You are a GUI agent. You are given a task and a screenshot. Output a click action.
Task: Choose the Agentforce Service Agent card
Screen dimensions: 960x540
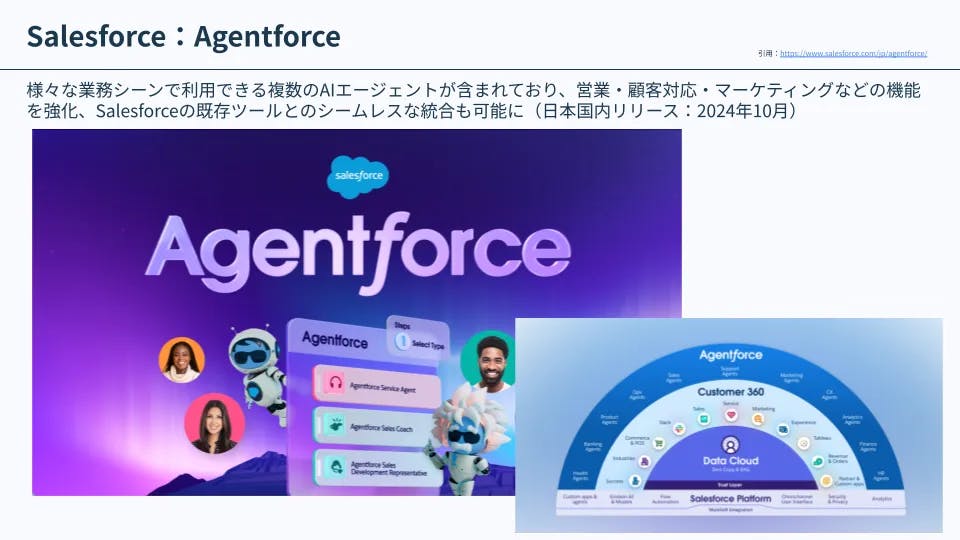click(x=377, y=386)
